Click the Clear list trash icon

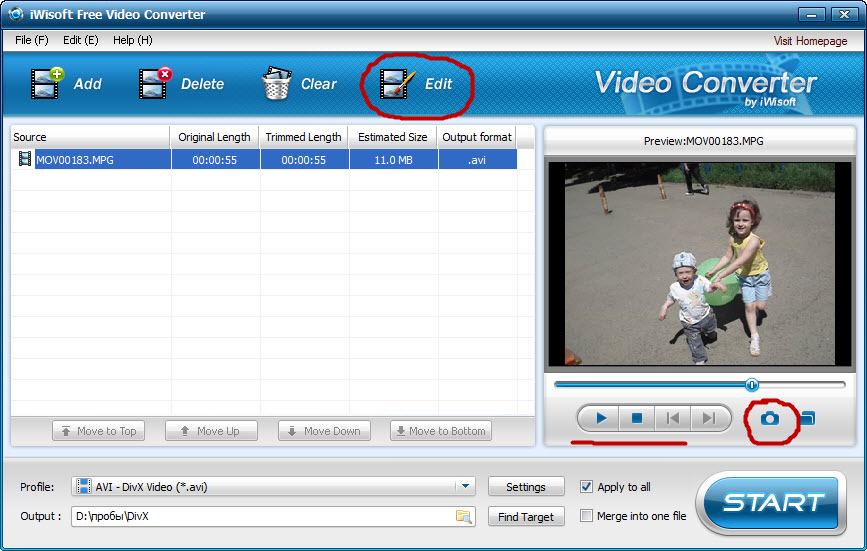pos(277,83)
